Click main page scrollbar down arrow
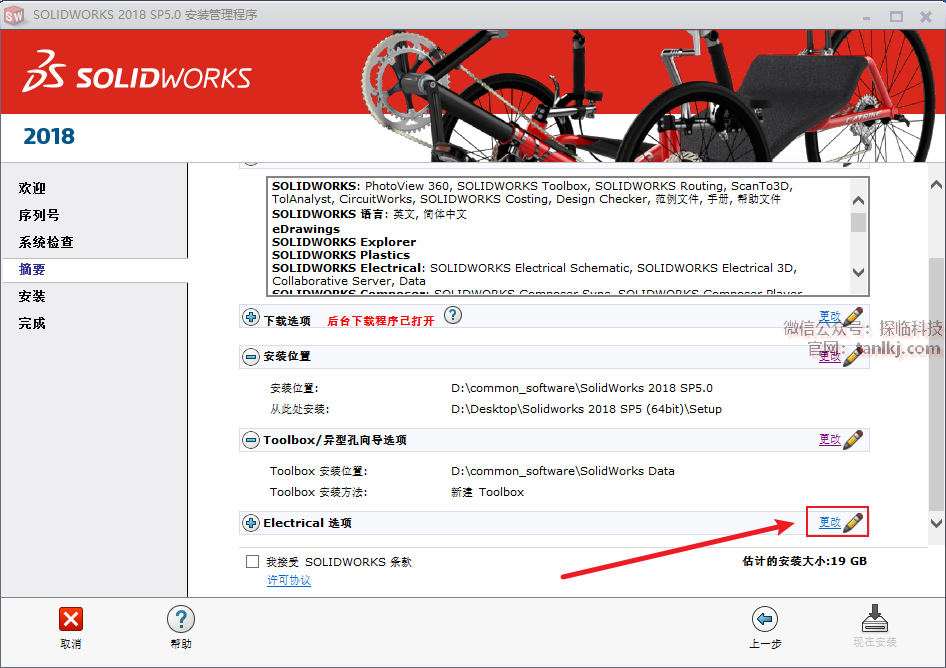The image size is (946, 668). point(936,523)
